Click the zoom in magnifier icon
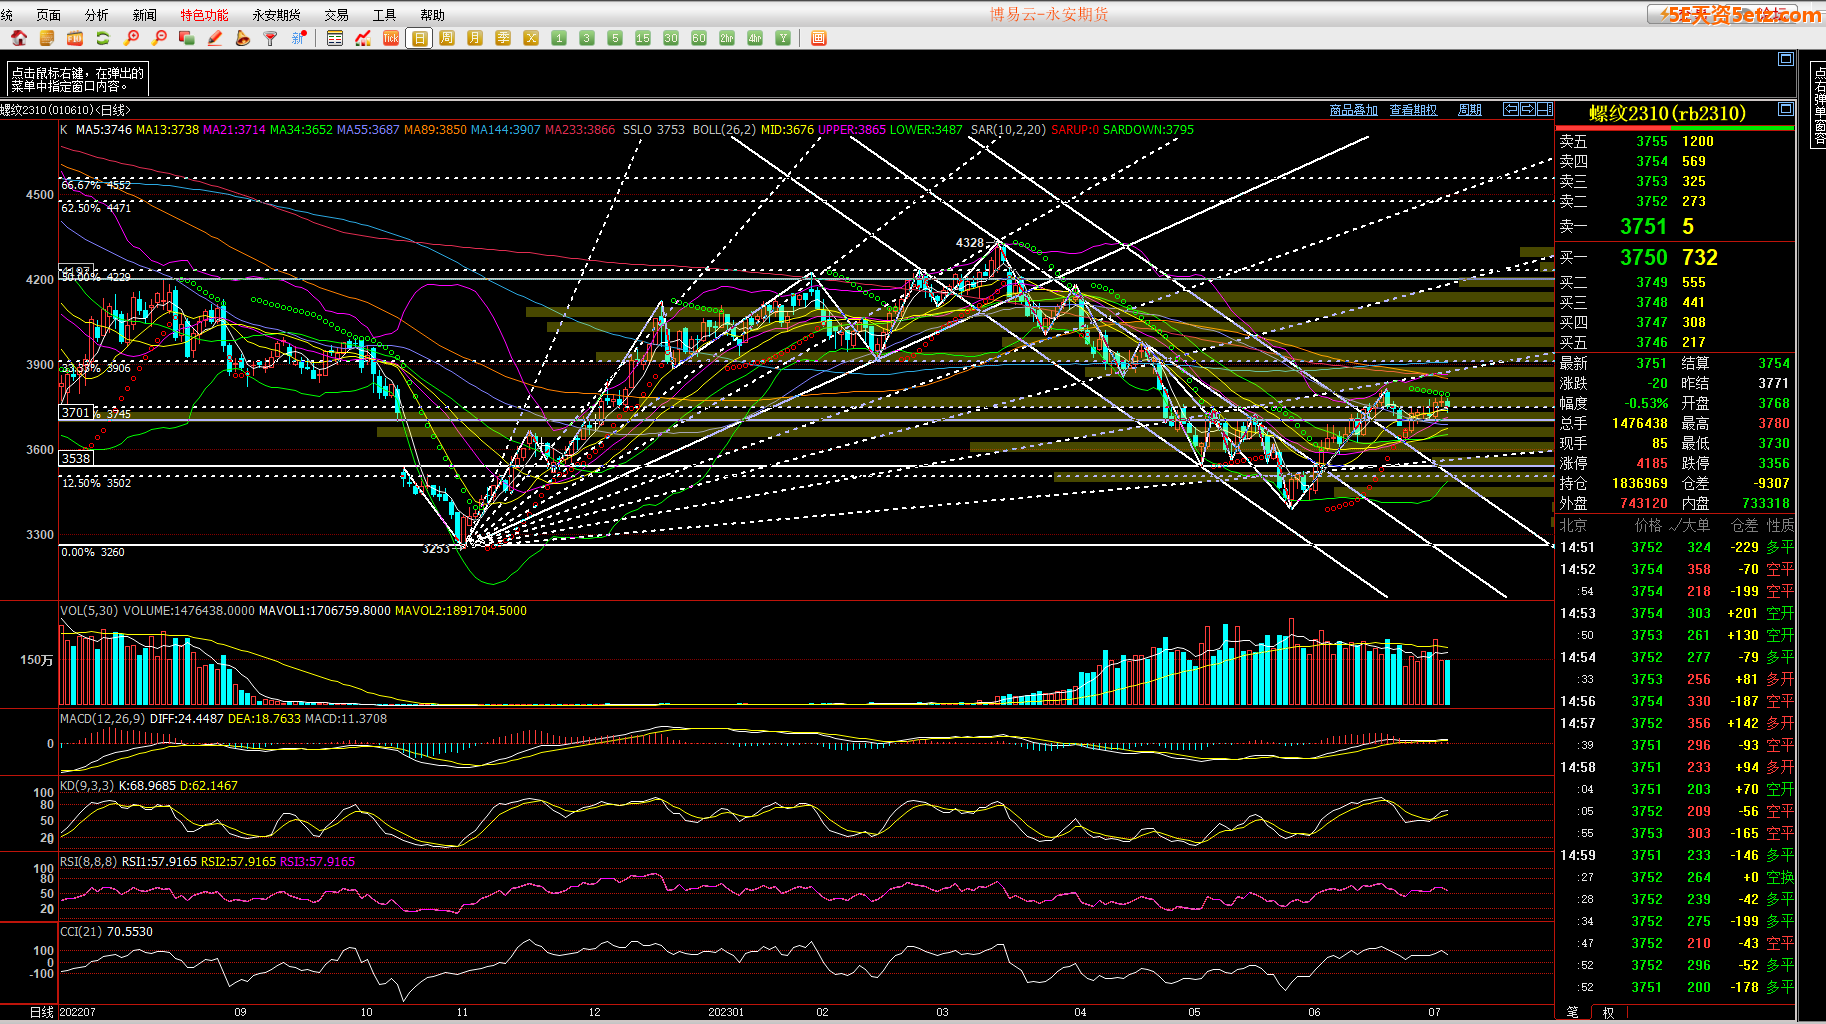The height and width of the screenshot is (1024, 1826). [x=131, y=38]
